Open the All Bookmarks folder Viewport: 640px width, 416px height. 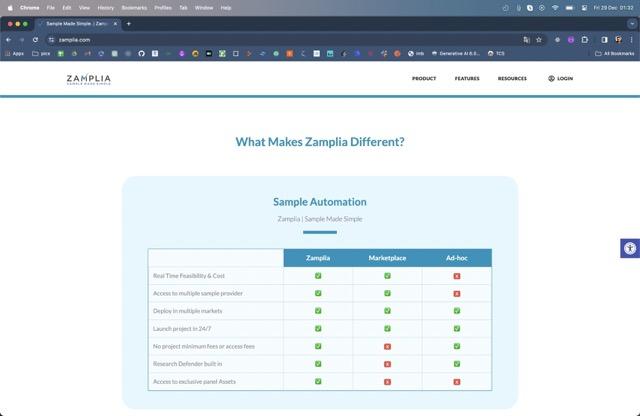pyautogui.click(x=615, y=53)
